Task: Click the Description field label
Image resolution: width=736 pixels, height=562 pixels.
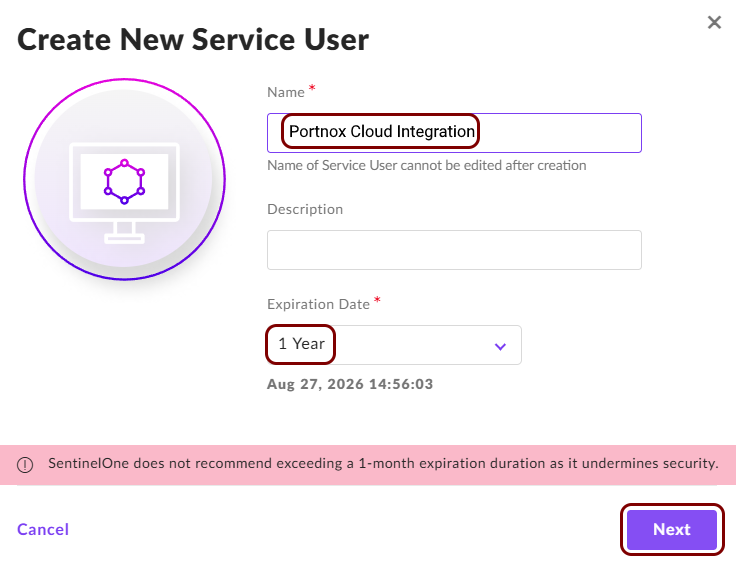Action: [x=305, y=209]
